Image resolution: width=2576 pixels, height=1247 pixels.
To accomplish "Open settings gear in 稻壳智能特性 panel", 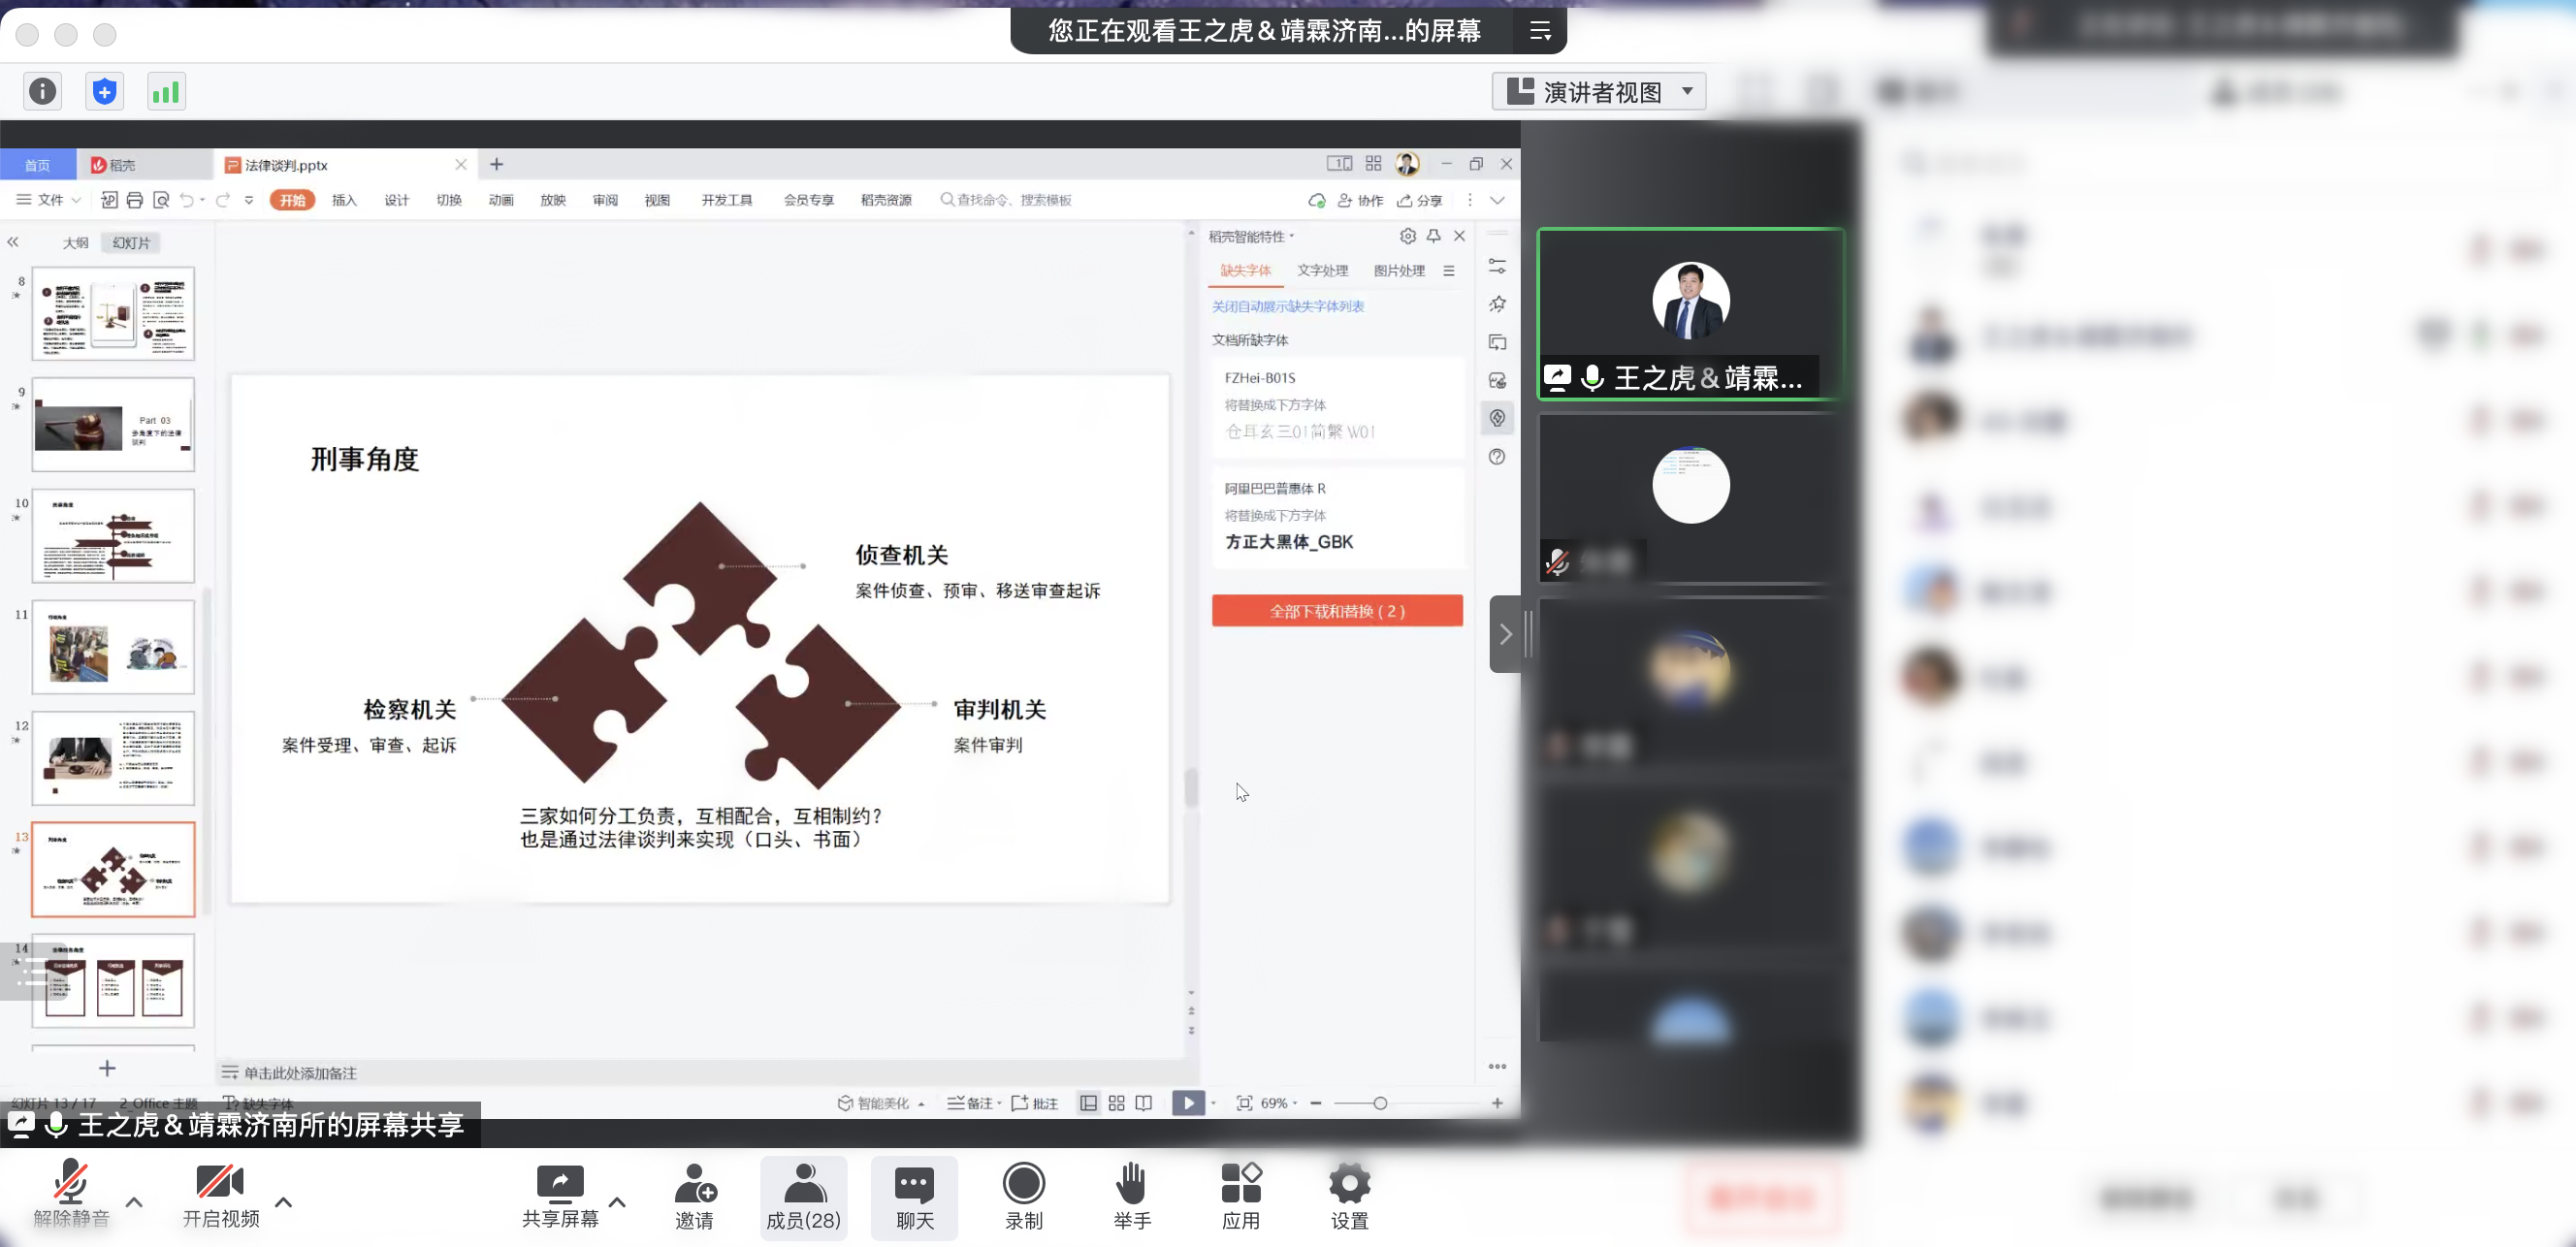I will coord(1408,236).
